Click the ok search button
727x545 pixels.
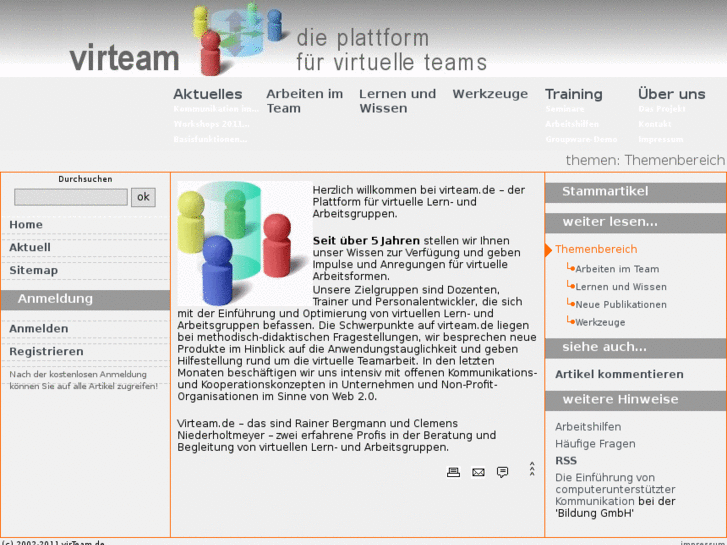(x=143, y=197)
